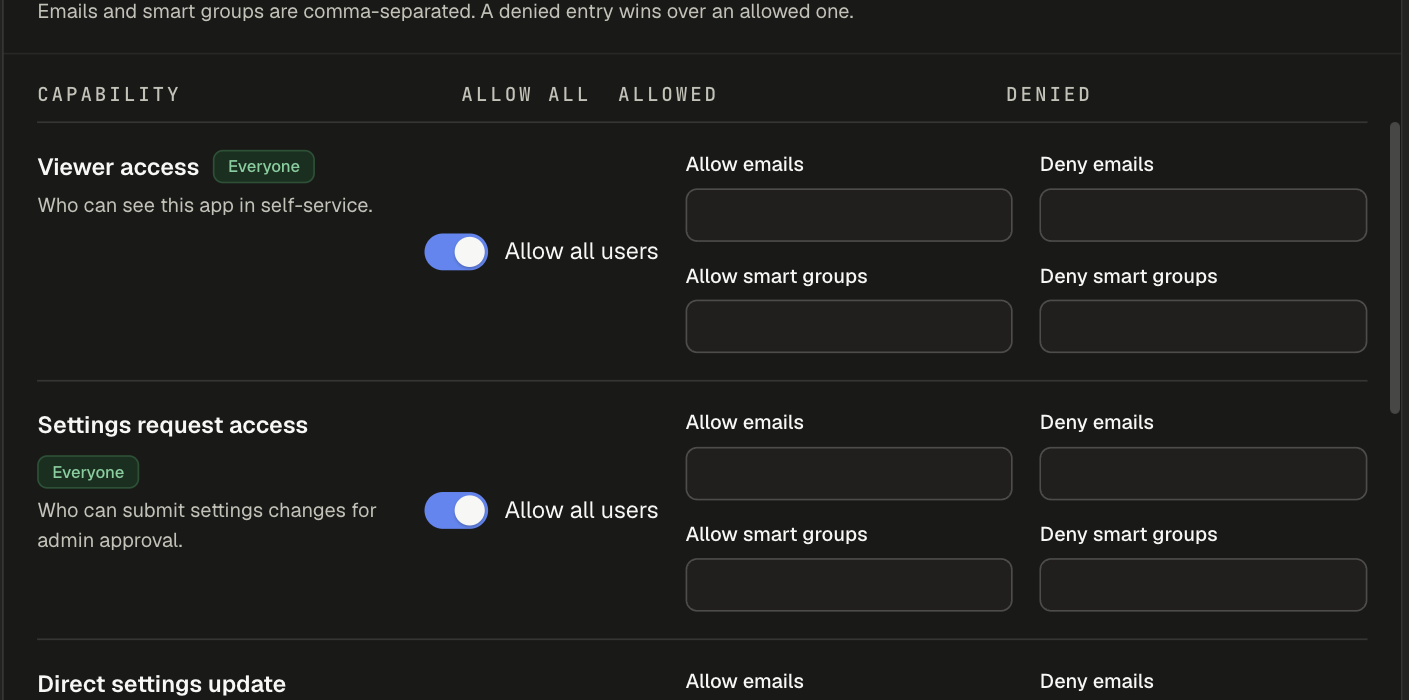Image resolution: width=1409 pixels, height=700 pixels.
Task: Click 'Deny emails' label in Direct settings update row
Action: 1097,681
